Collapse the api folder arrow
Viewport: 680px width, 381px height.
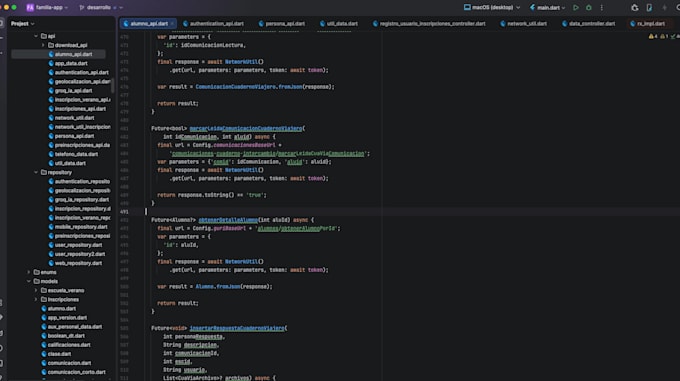[36, 36]
